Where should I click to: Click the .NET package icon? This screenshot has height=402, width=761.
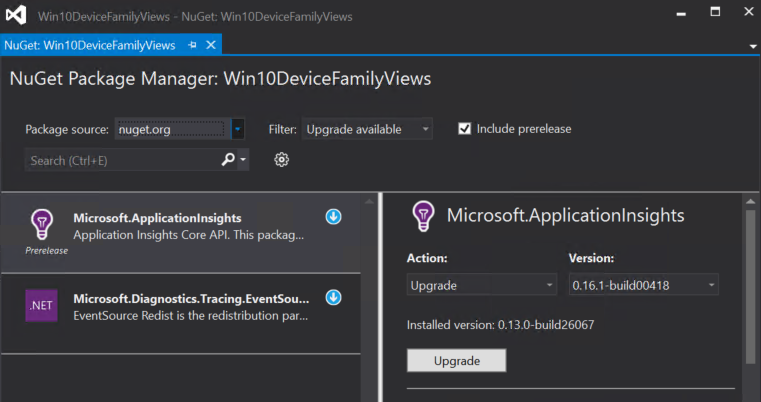click(x=41, y=306)
